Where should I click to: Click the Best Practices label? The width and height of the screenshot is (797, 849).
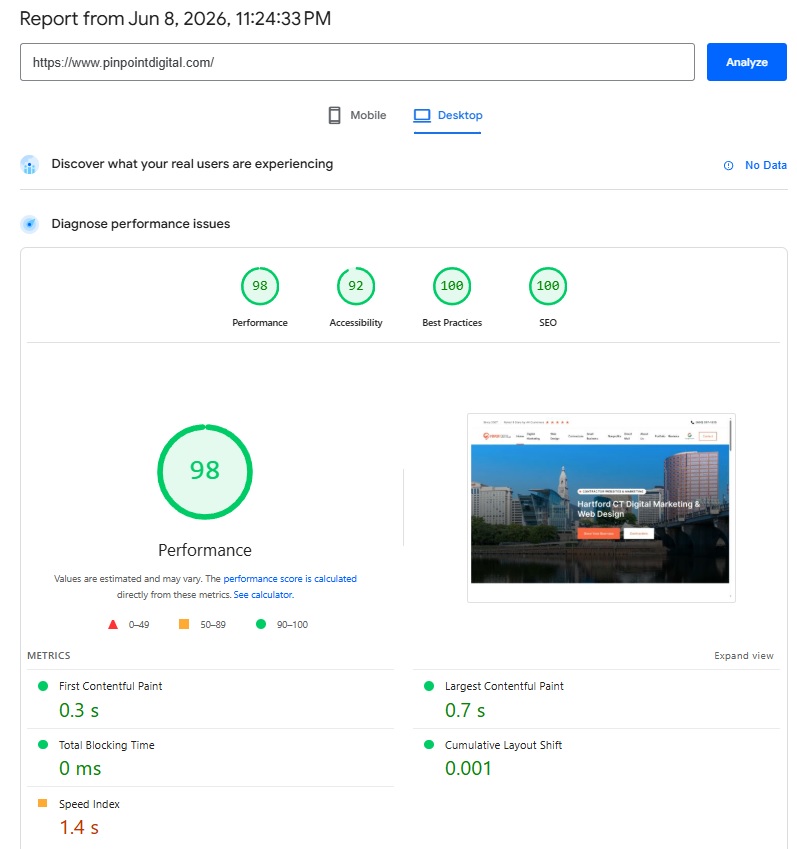pyautogui.click(x=452, y=323)
